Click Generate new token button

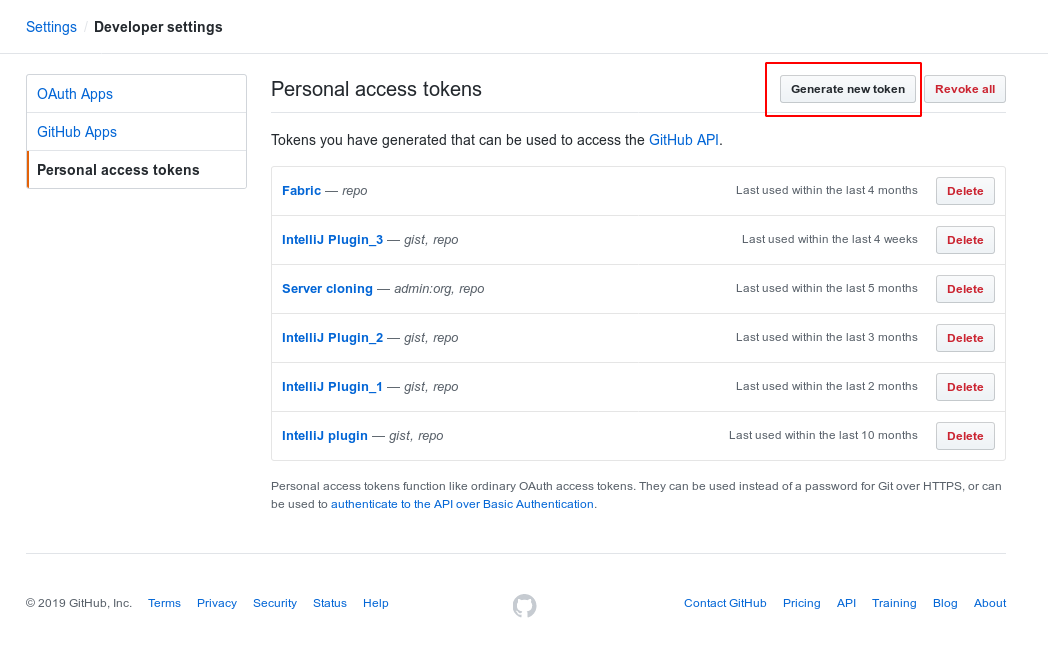(x=847, y=89)
